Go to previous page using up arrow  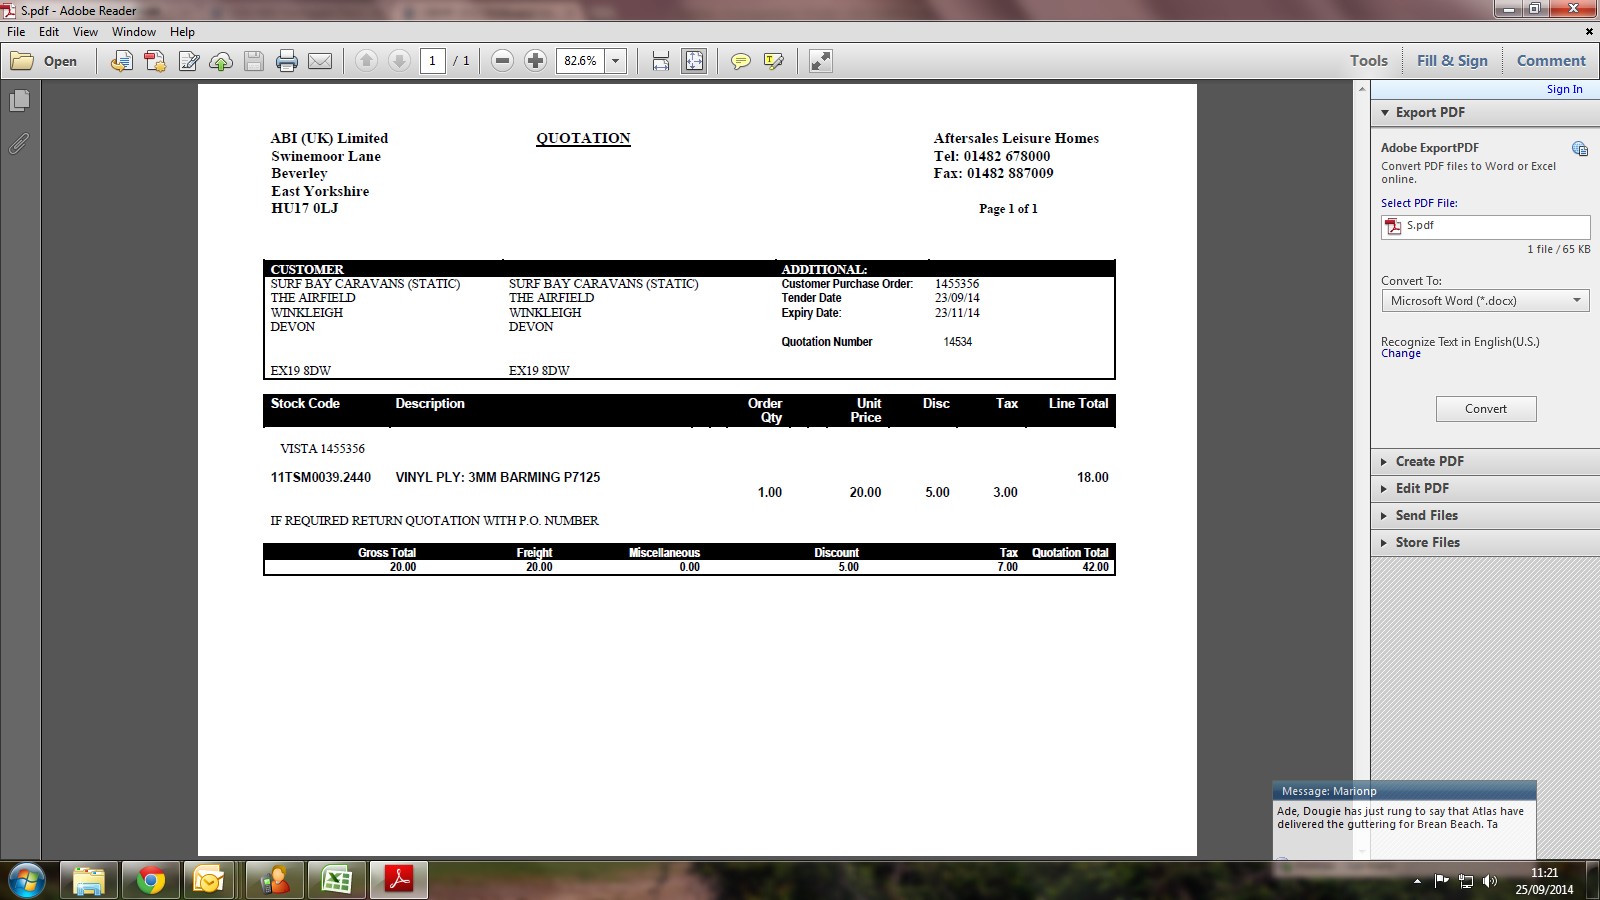366,61
